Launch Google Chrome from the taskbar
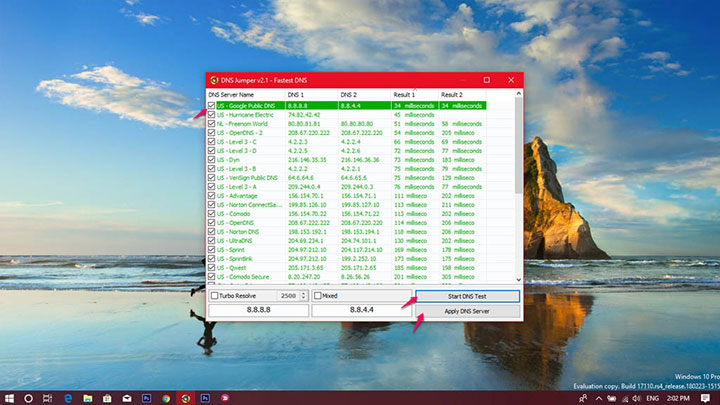Viewport: 720px width, 405px height. 166,398
